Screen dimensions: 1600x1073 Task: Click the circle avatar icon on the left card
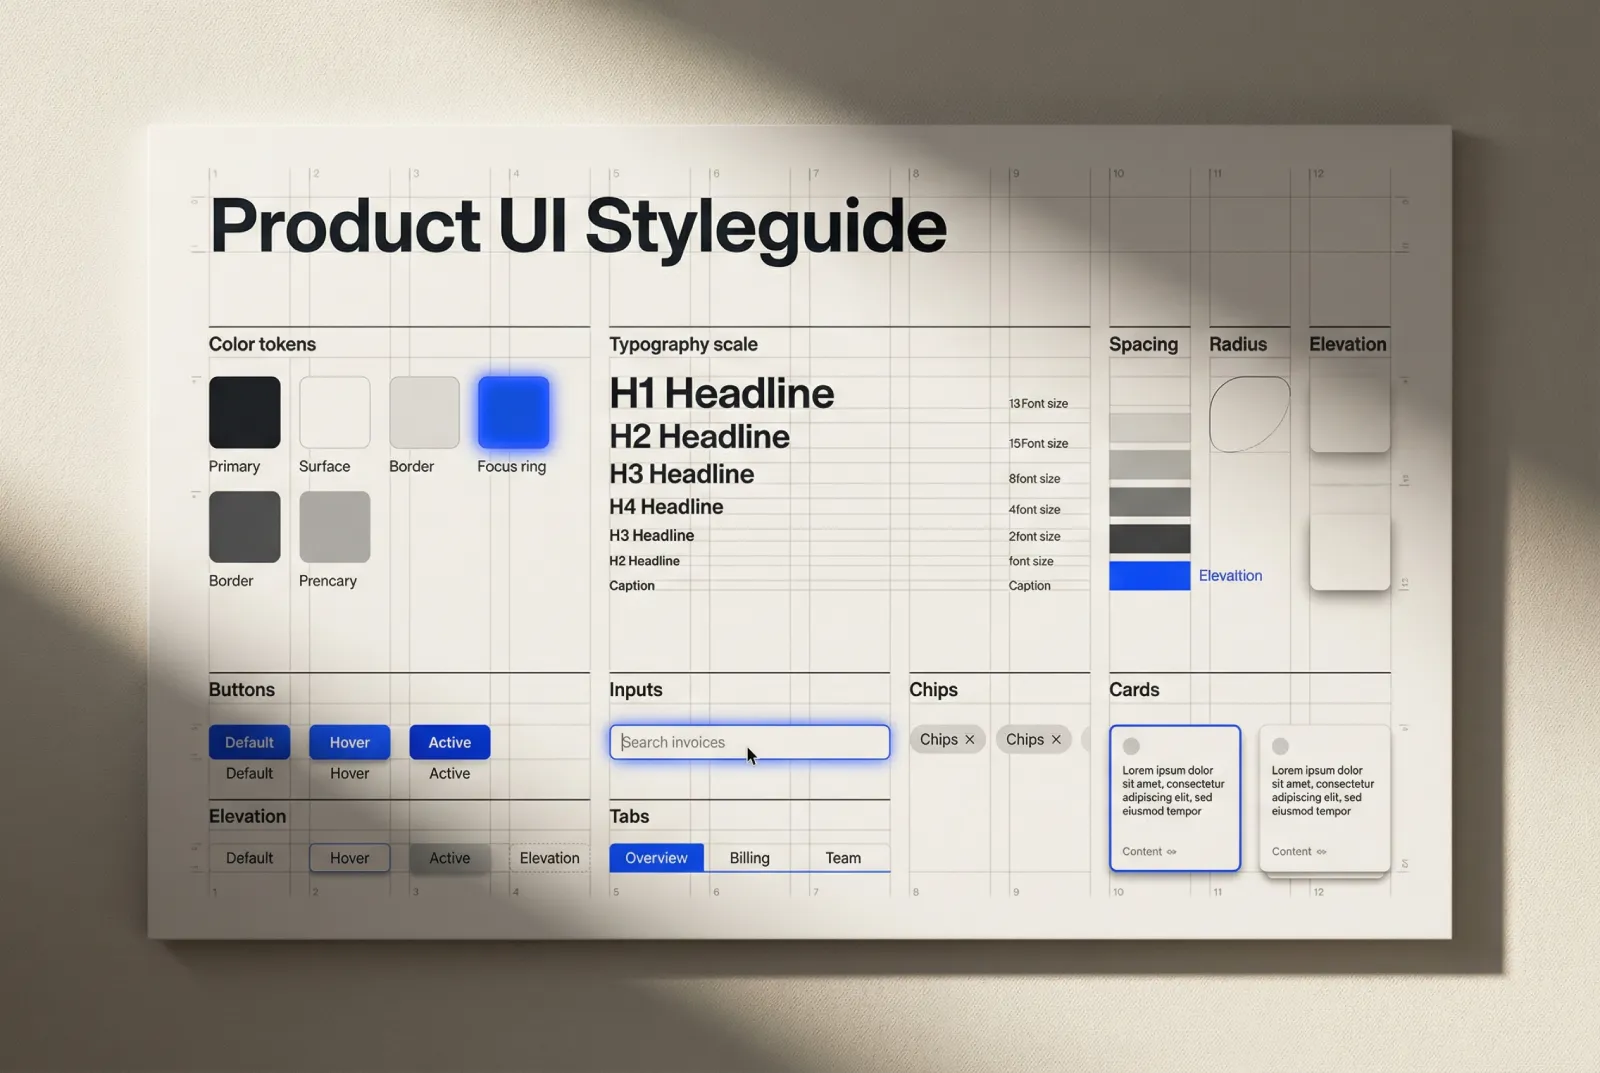(1131, 745)
